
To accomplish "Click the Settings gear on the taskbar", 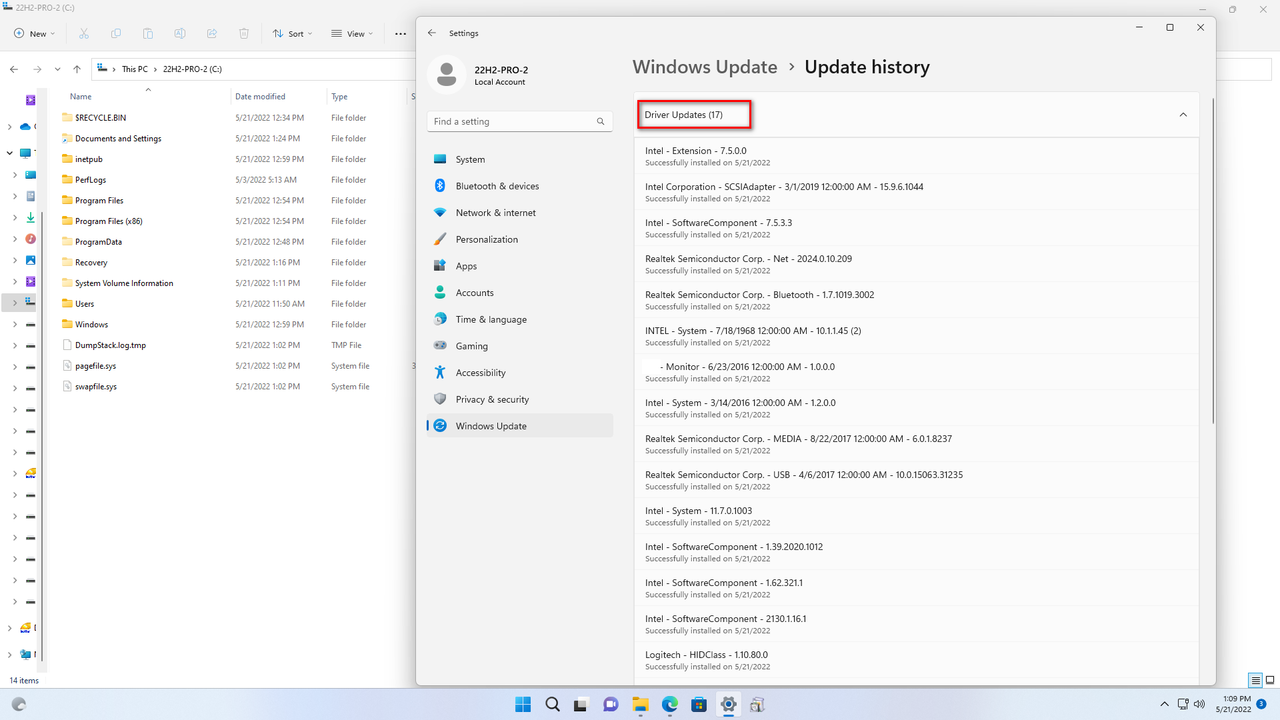I will [x=728, y=704].
